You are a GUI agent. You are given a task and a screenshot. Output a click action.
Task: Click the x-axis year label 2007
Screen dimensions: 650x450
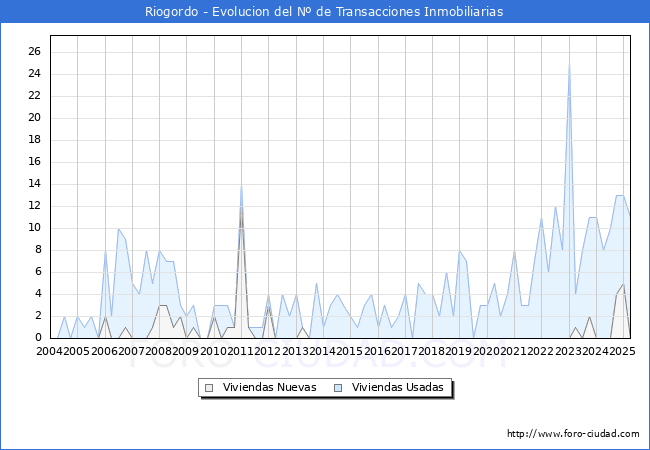tap(132, 351)
